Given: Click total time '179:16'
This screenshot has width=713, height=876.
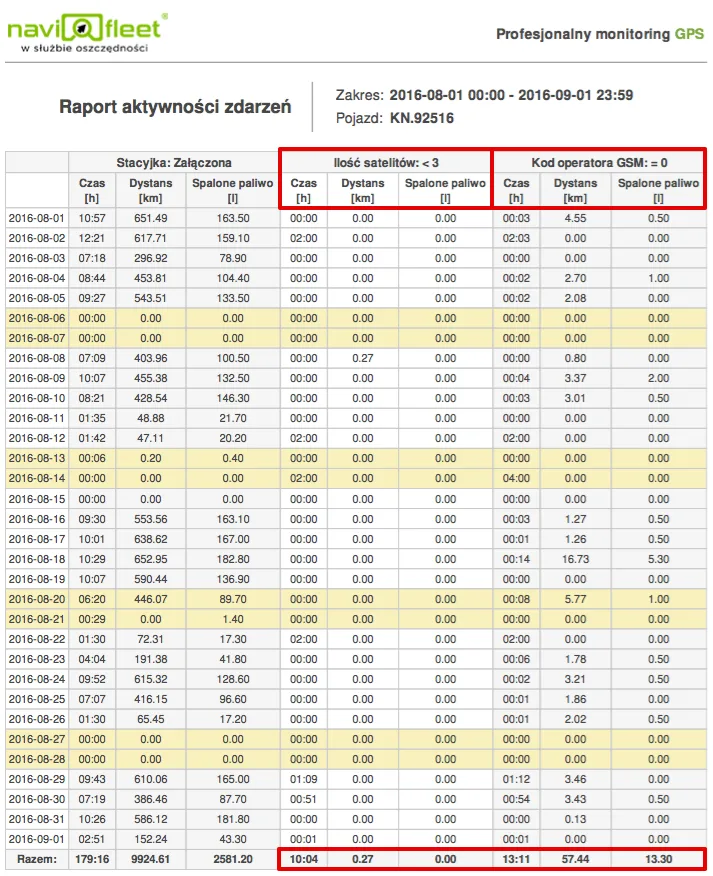Looking at the screenshot, I should point(92,860).
